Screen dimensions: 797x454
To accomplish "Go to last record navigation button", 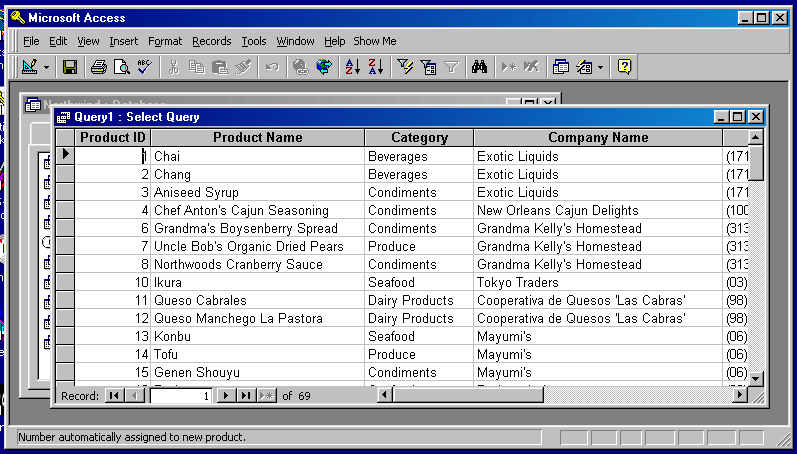I will 246,396.
